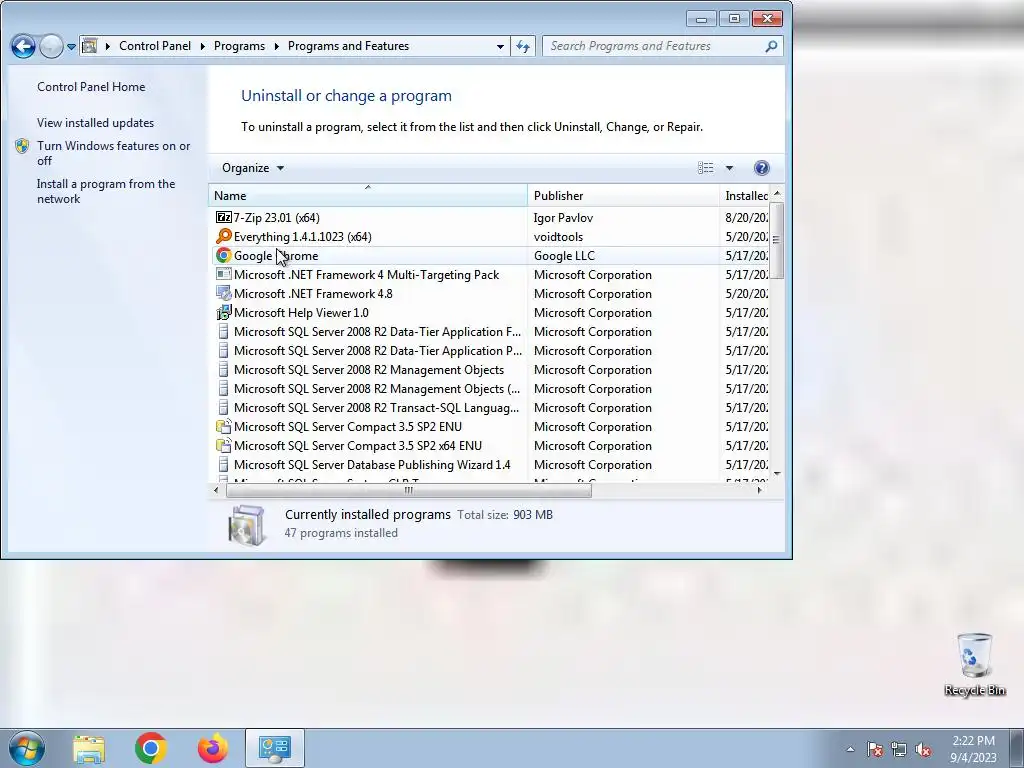1024x768 pixels.
Task: Open the Windows Start orb
Action: point(27,748)
